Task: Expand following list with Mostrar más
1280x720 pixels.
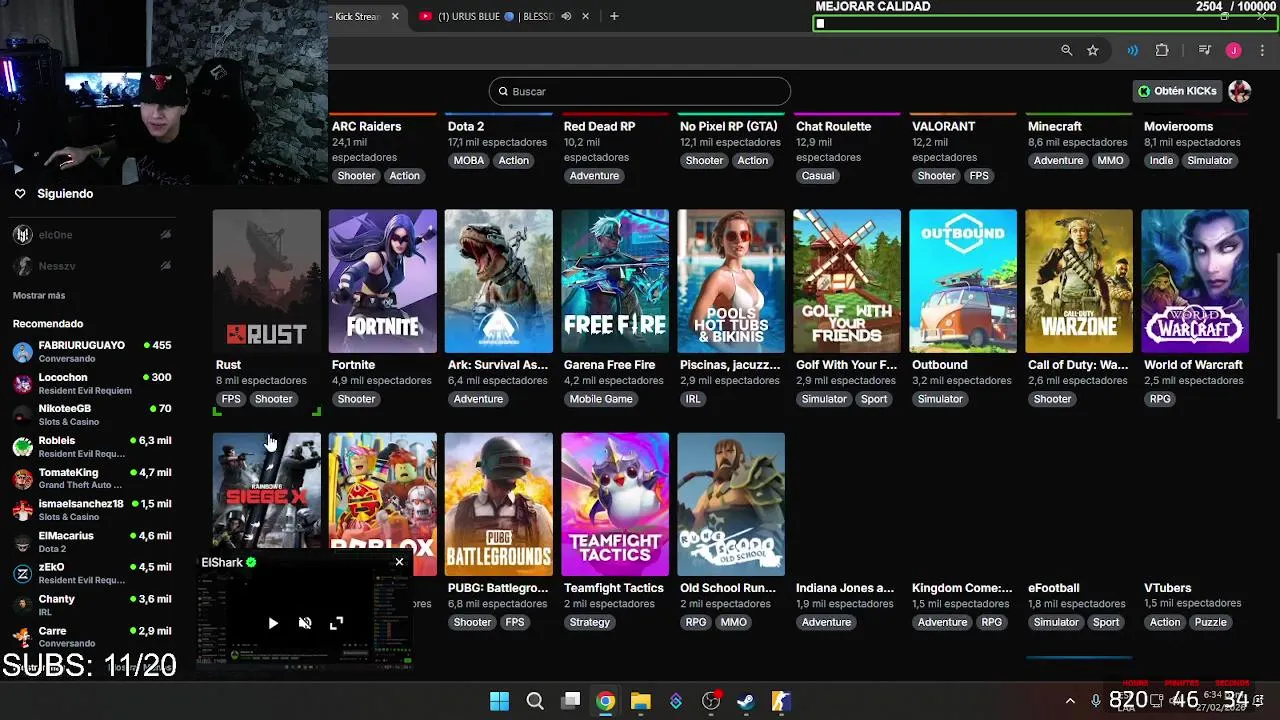Action: point(39,296)
